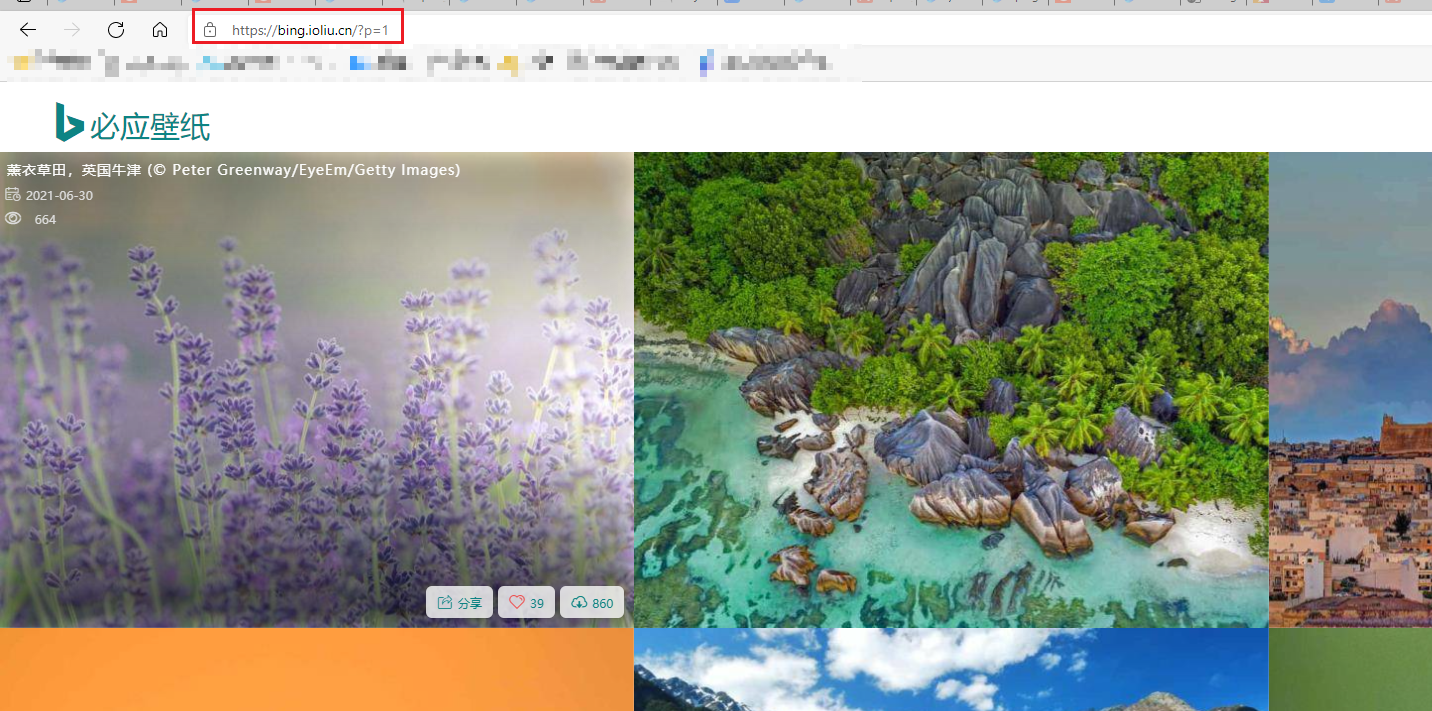Viewport: 1432px width, 711px height.
Task: Click the lavender field title caption text
Action: (x=233, y=170)
